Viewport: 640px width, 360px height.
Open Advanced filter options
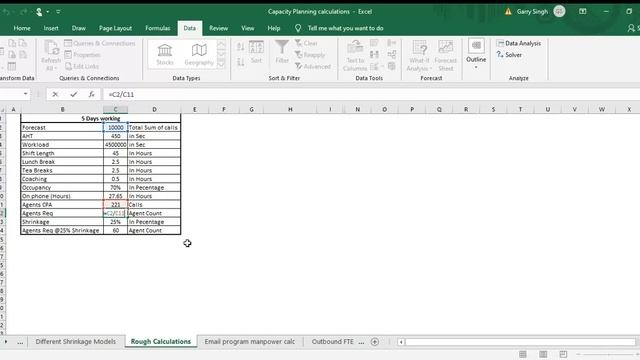click(x=313, y=66)
